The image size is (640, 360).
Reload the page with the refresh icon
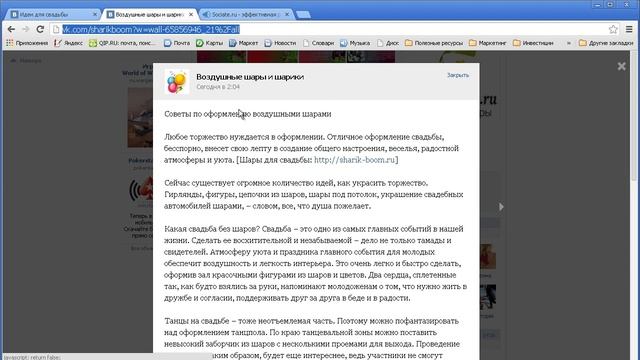point(40,29)
